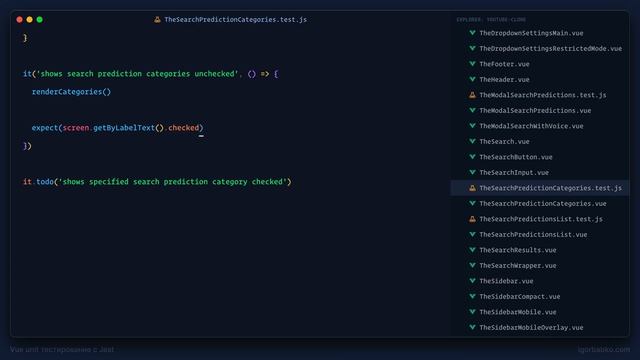Viewport: 640px width, 360px height.
Task: Open TheDropdownSettingsRestrictedMode.vue file
Action: pyautogui.click(x=551, y=49)
